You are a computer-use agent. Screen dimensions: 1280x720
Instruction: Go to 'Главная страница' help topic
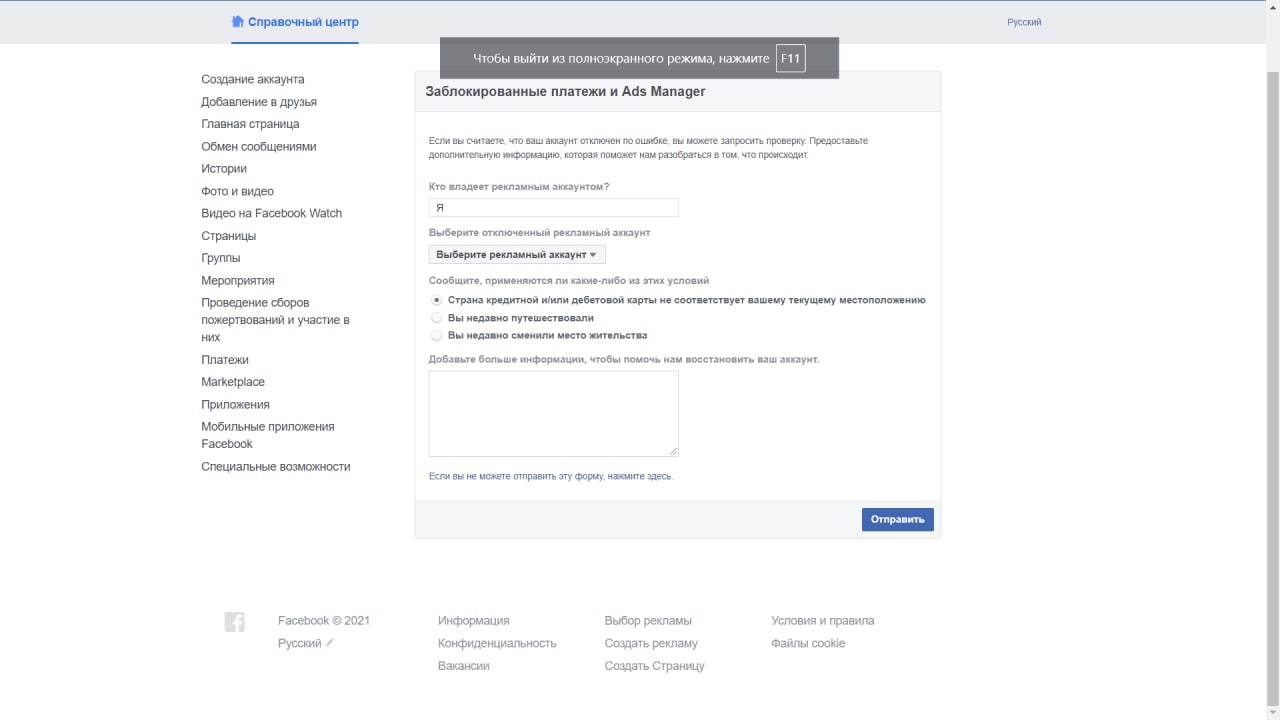[x=250, y=124]
